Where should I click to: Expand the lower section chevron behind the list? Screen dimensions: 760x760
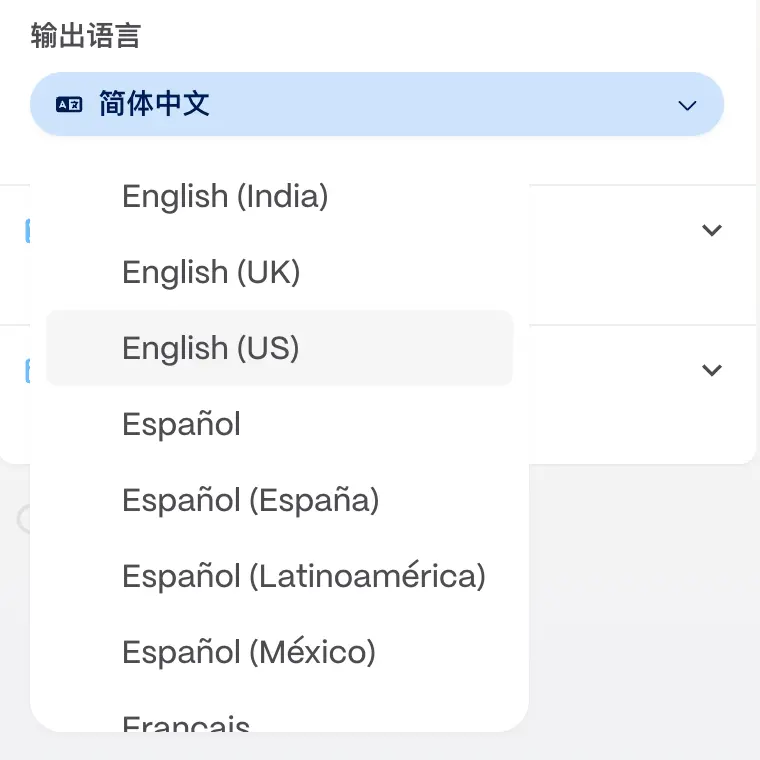712,370
